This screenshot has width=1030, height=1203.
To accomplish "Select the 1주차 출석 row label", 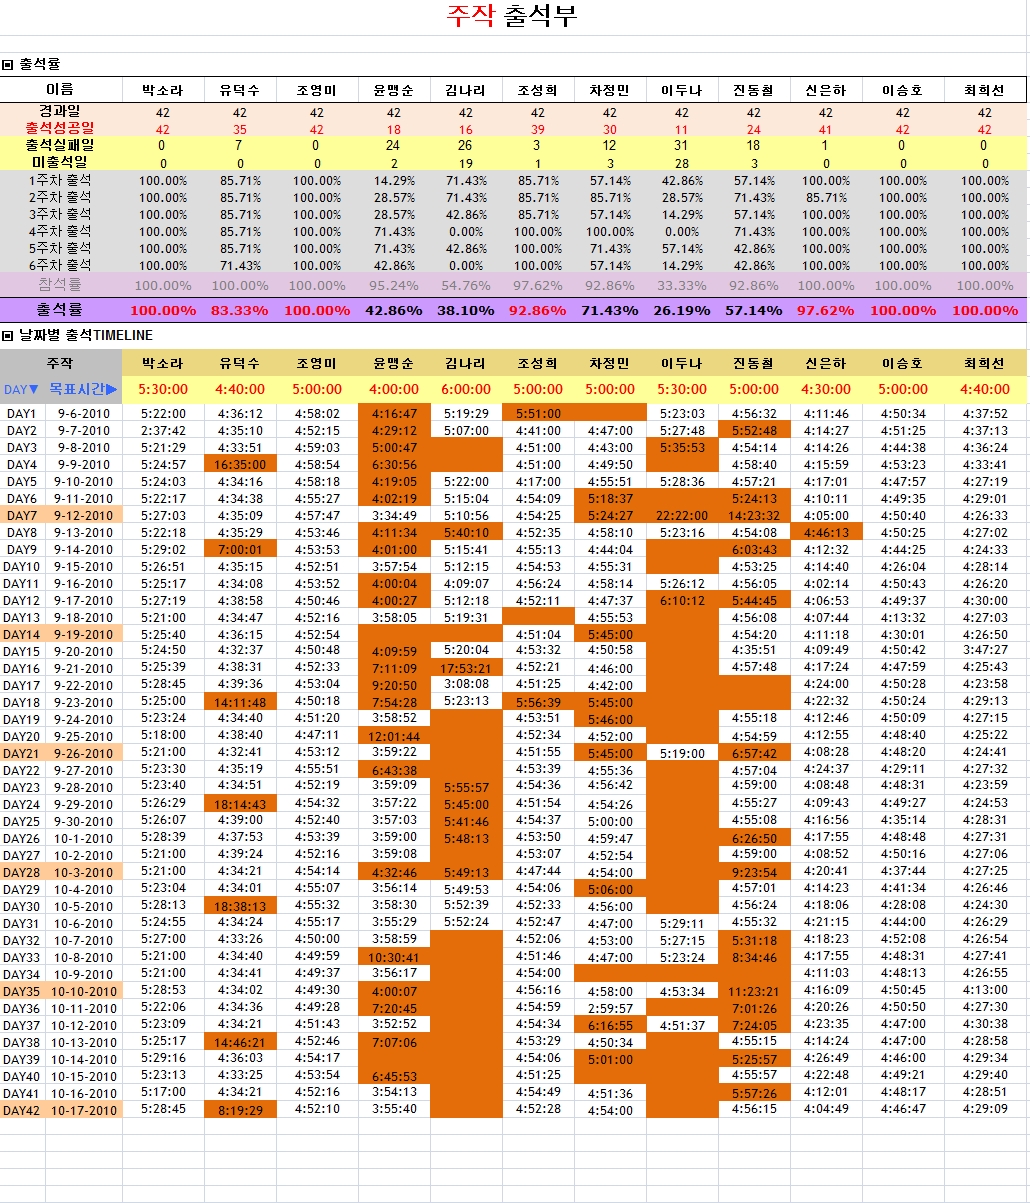I will click(60, 180).
